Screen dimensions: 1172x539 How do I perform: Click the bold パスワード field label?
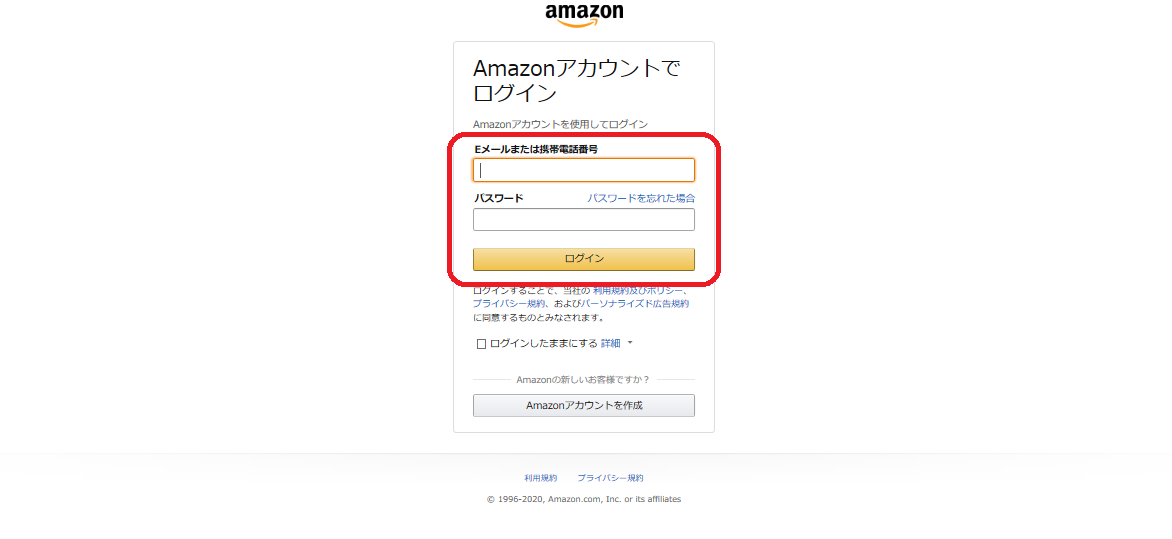pos(499,198)
